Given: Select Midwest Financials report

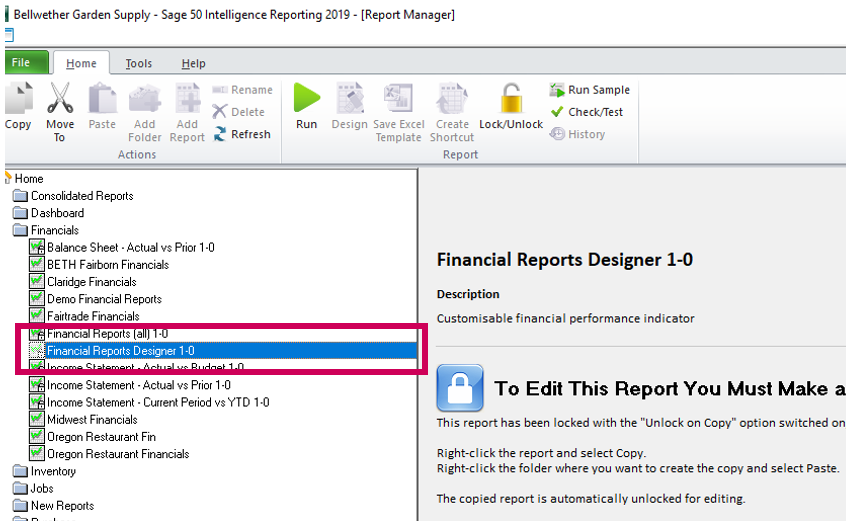Looking at the screenshot, I should 92,420.
